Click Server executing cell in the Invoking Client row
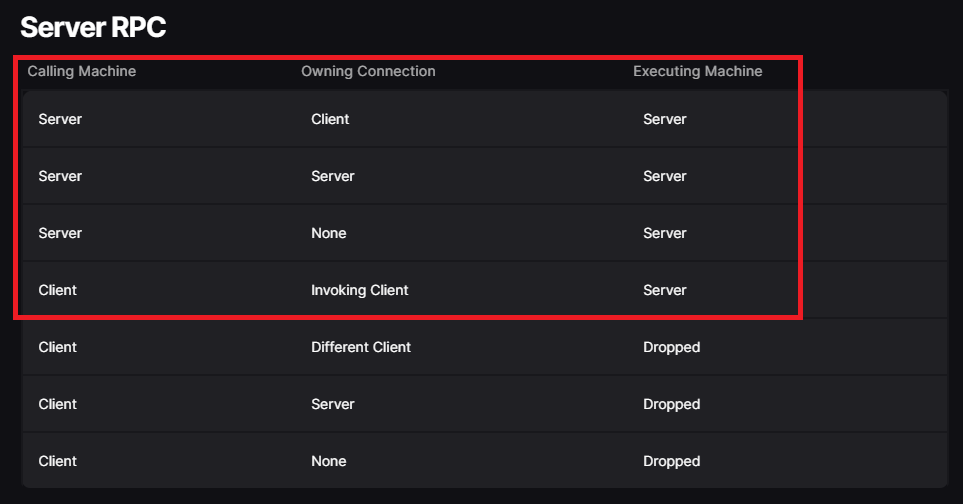 (x=665, y=290)
